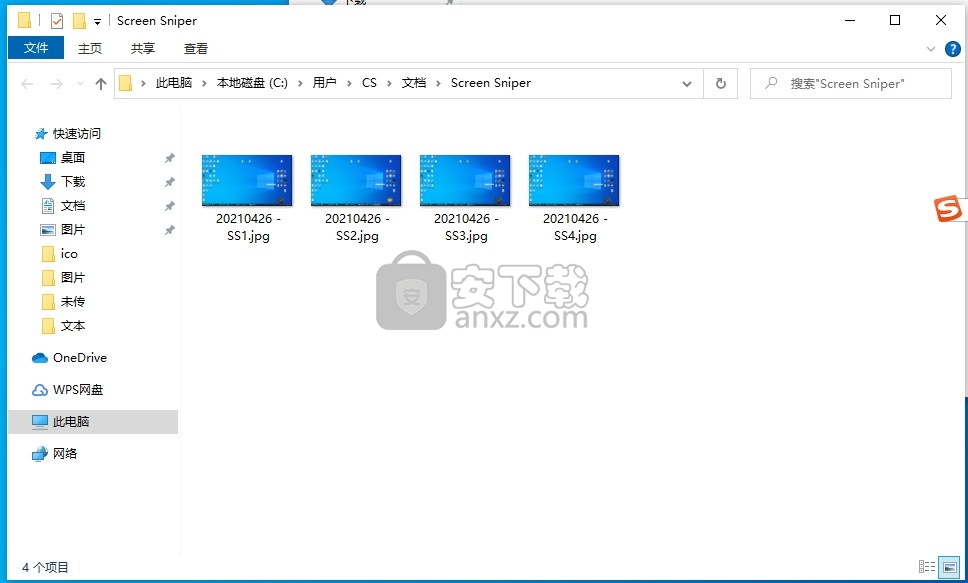
Task: Switch to large thumbnails view icon in status bar
Action: (x=949, y=567)
